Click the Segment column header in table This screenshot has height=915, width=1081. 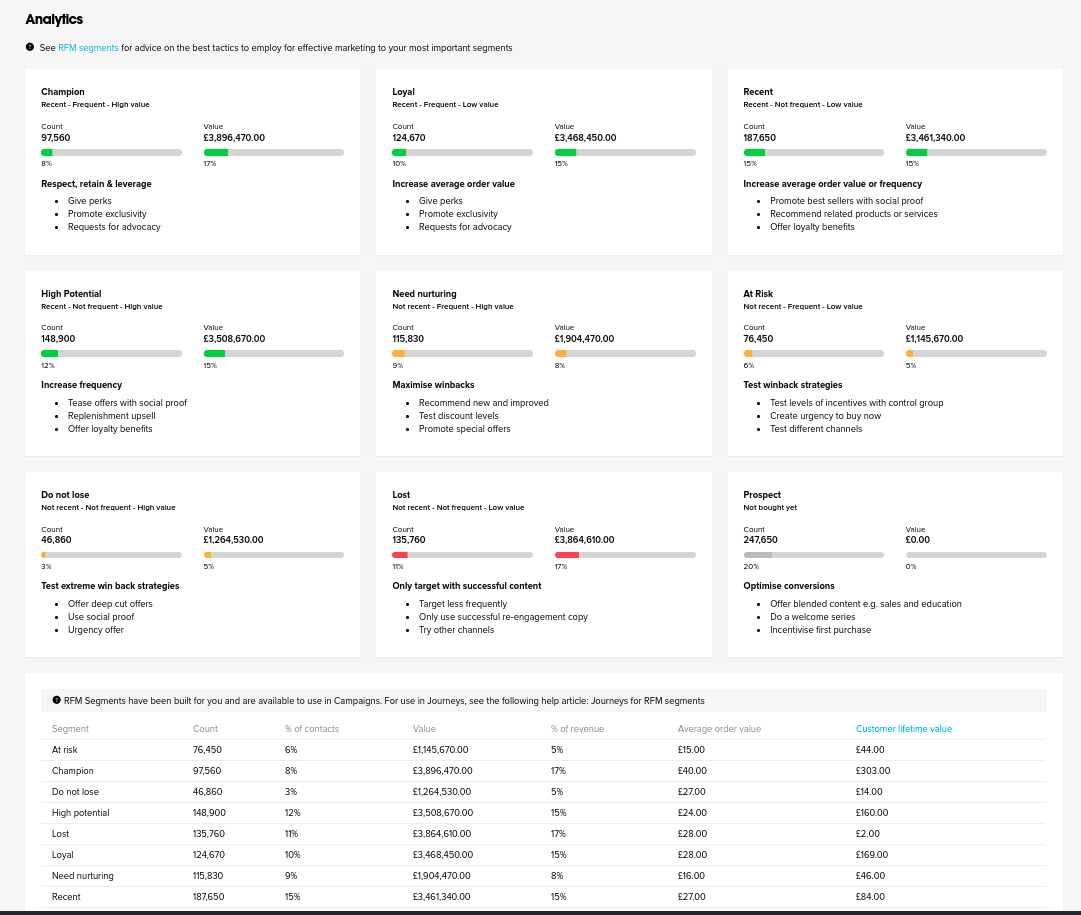(x=70, y=729)
